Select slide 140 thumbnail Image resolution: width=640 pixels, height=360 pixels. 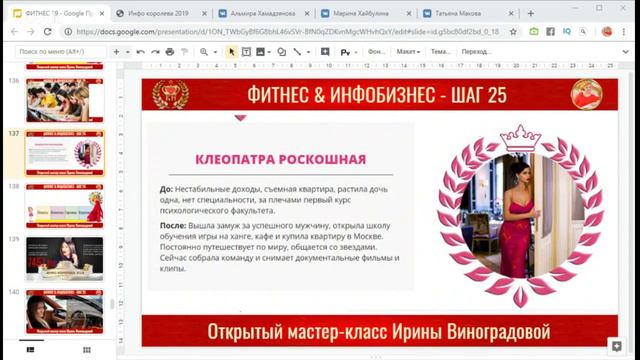(x=65, y=312)
